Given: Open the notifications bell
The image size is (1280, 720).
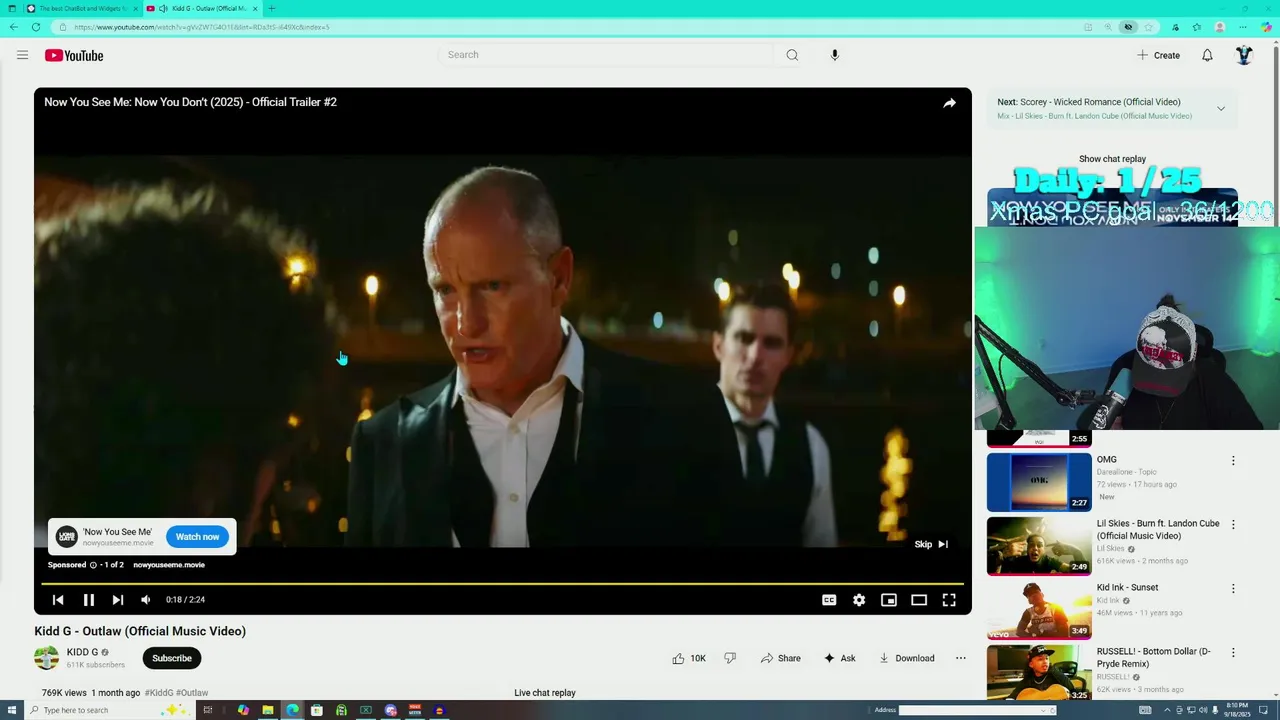Looking at the screenshot, I should (x=1207, y=55).
